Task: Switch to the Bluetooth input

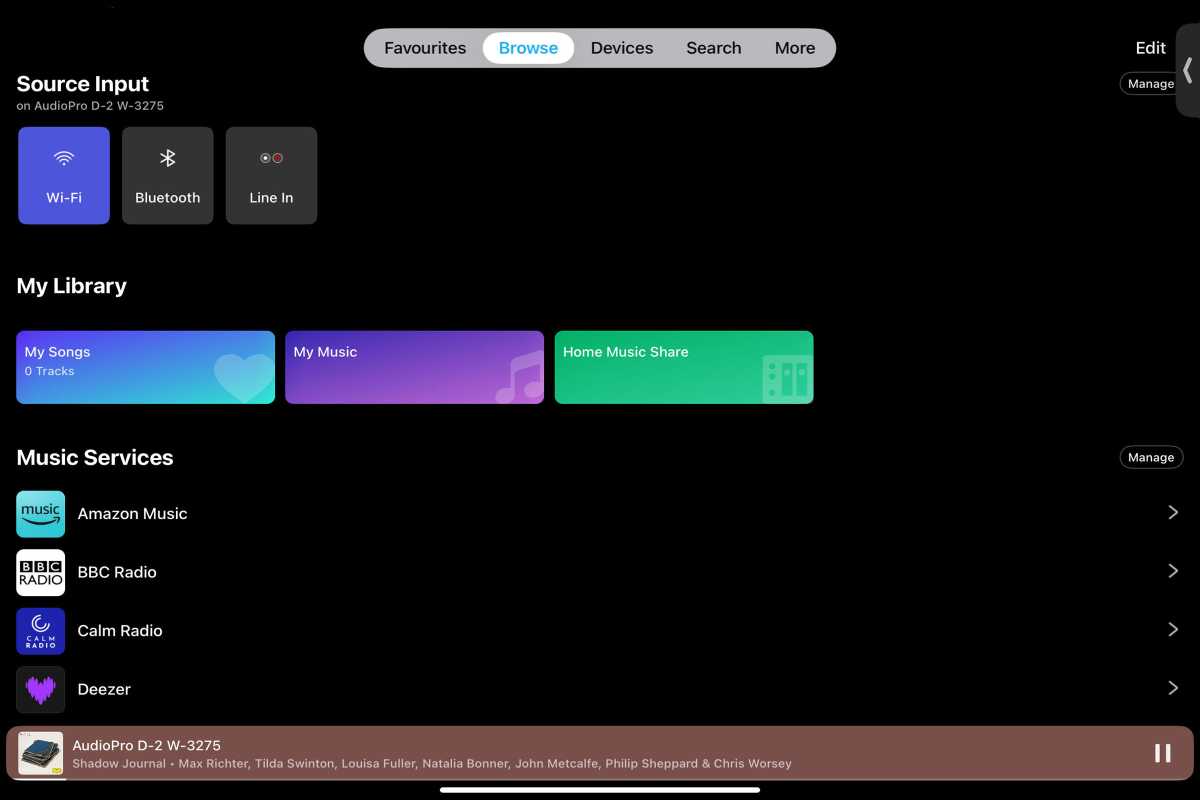Action: click(x=167, y=175)
